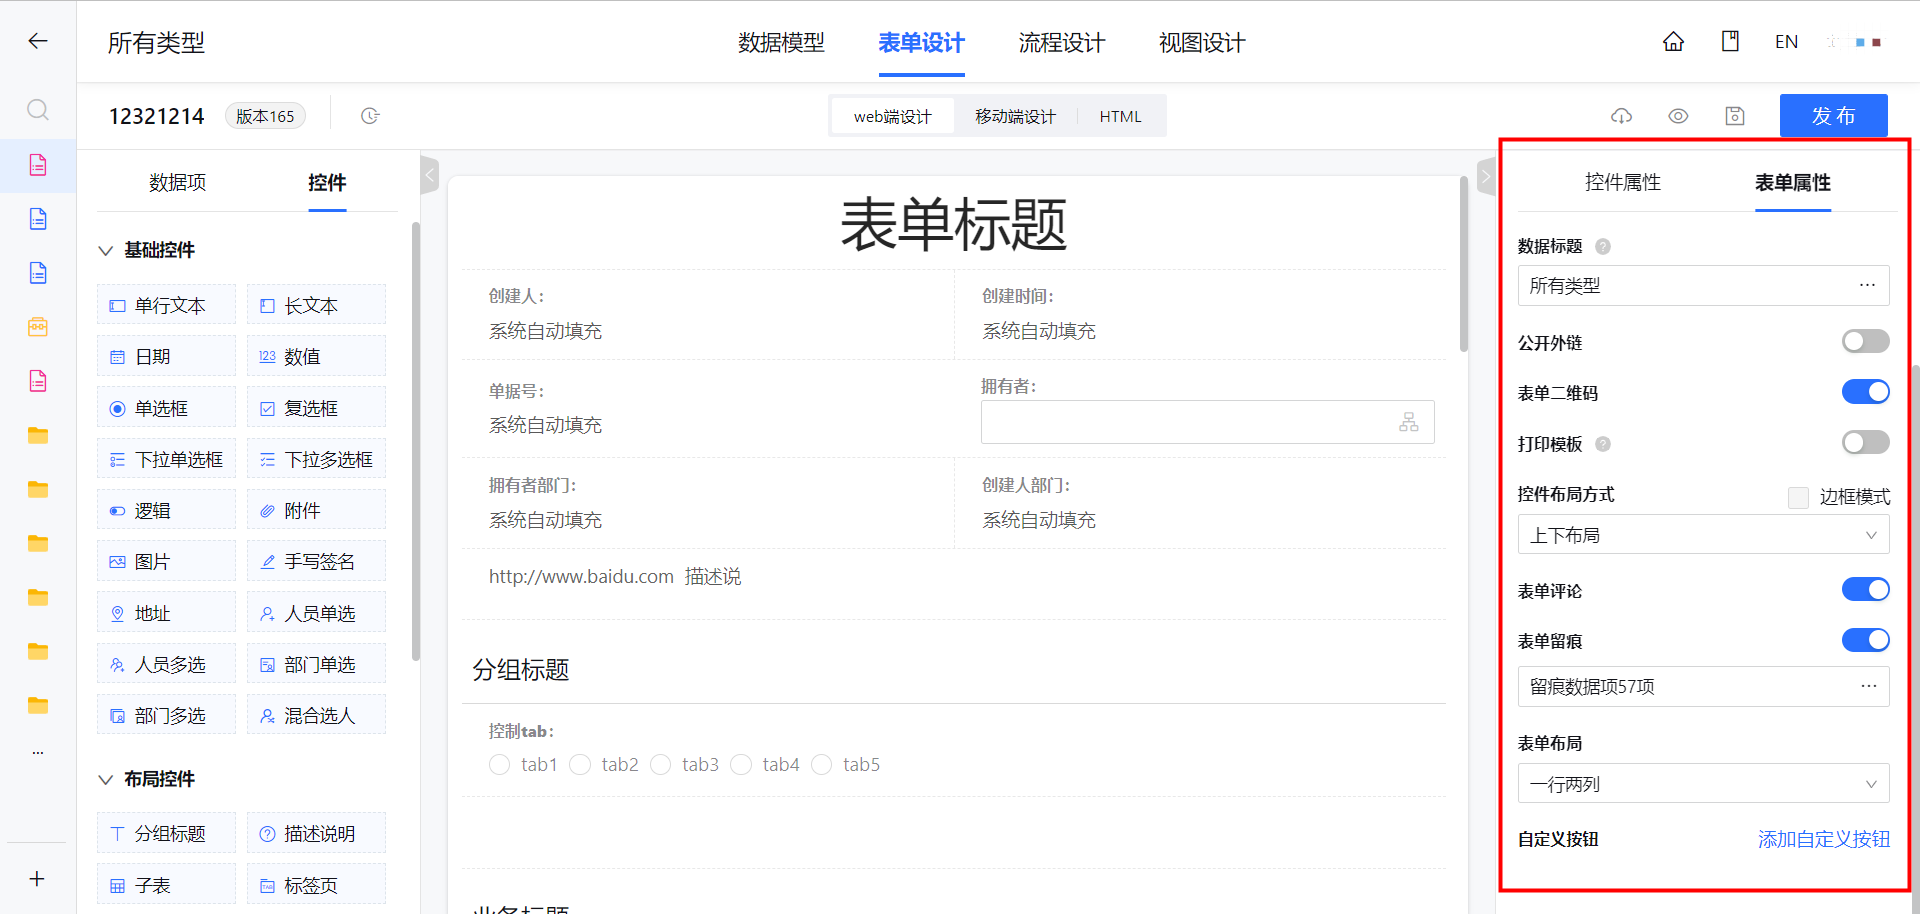Add 数值 number control
Screen dimensions: 1920x914
click(x=316, y=356)
